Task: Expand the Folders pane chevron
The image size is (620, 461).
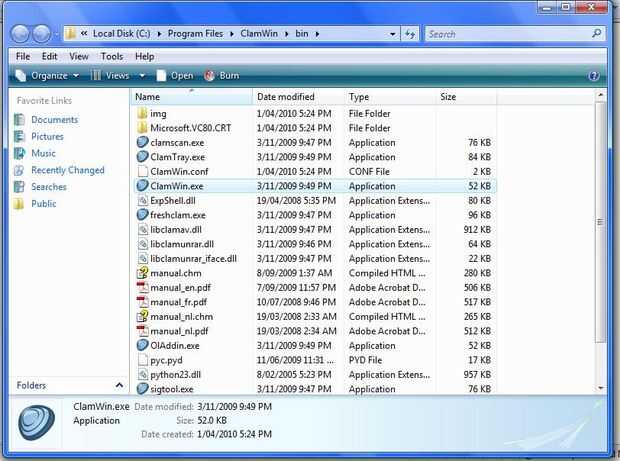Action: (119, 385)
